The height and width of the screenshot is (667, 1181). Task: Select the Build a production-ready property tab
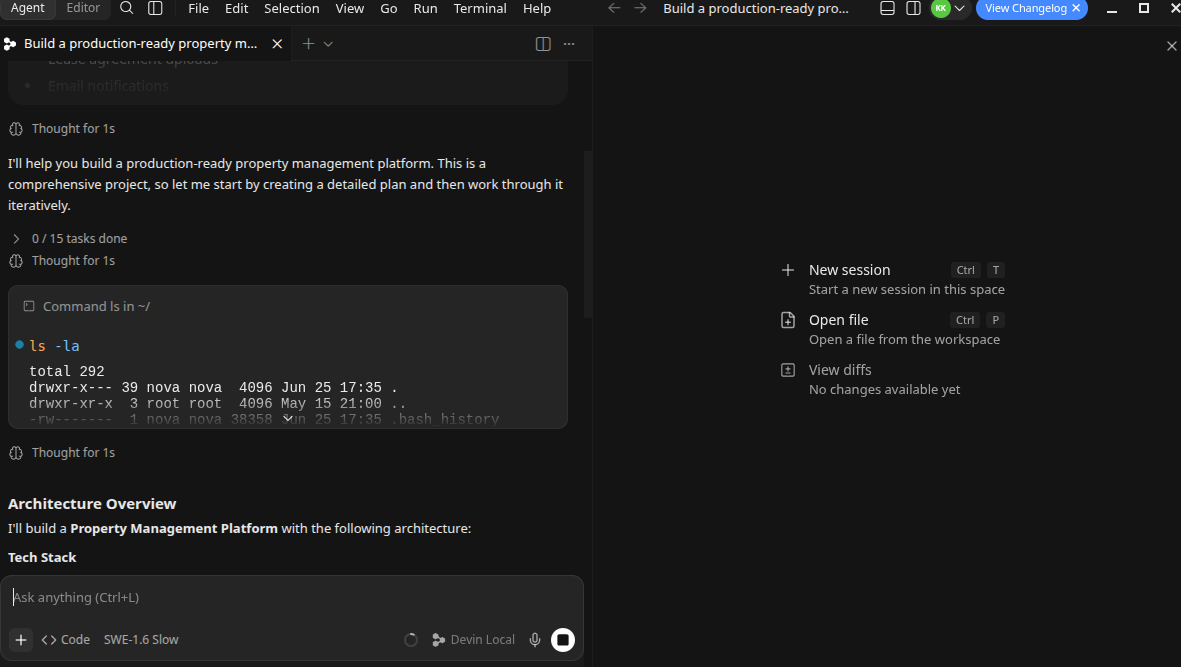click(x=141, y=44)
